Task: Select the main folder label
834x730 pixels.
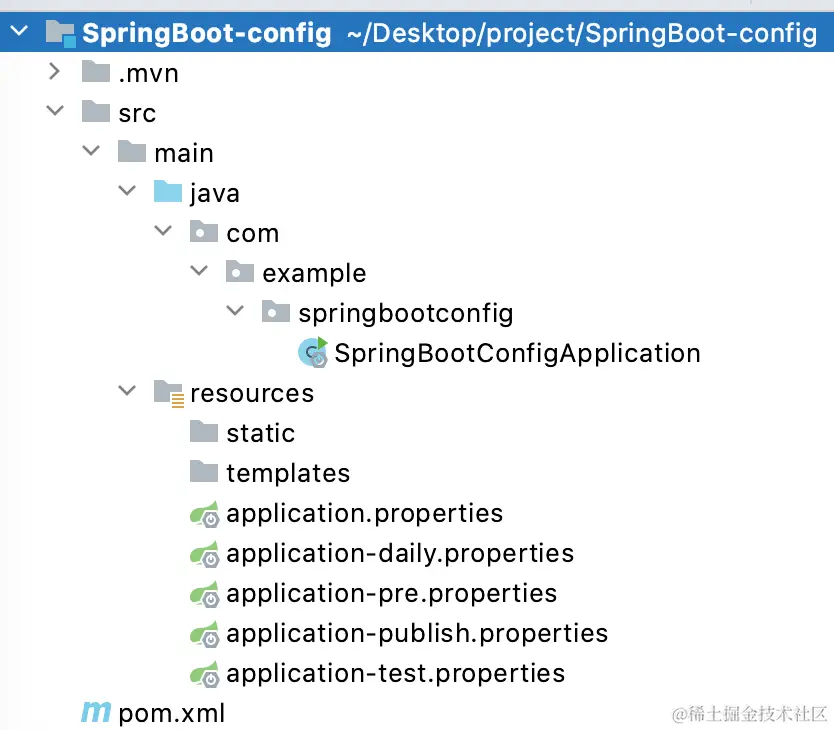Action: (x=184, y=153)
